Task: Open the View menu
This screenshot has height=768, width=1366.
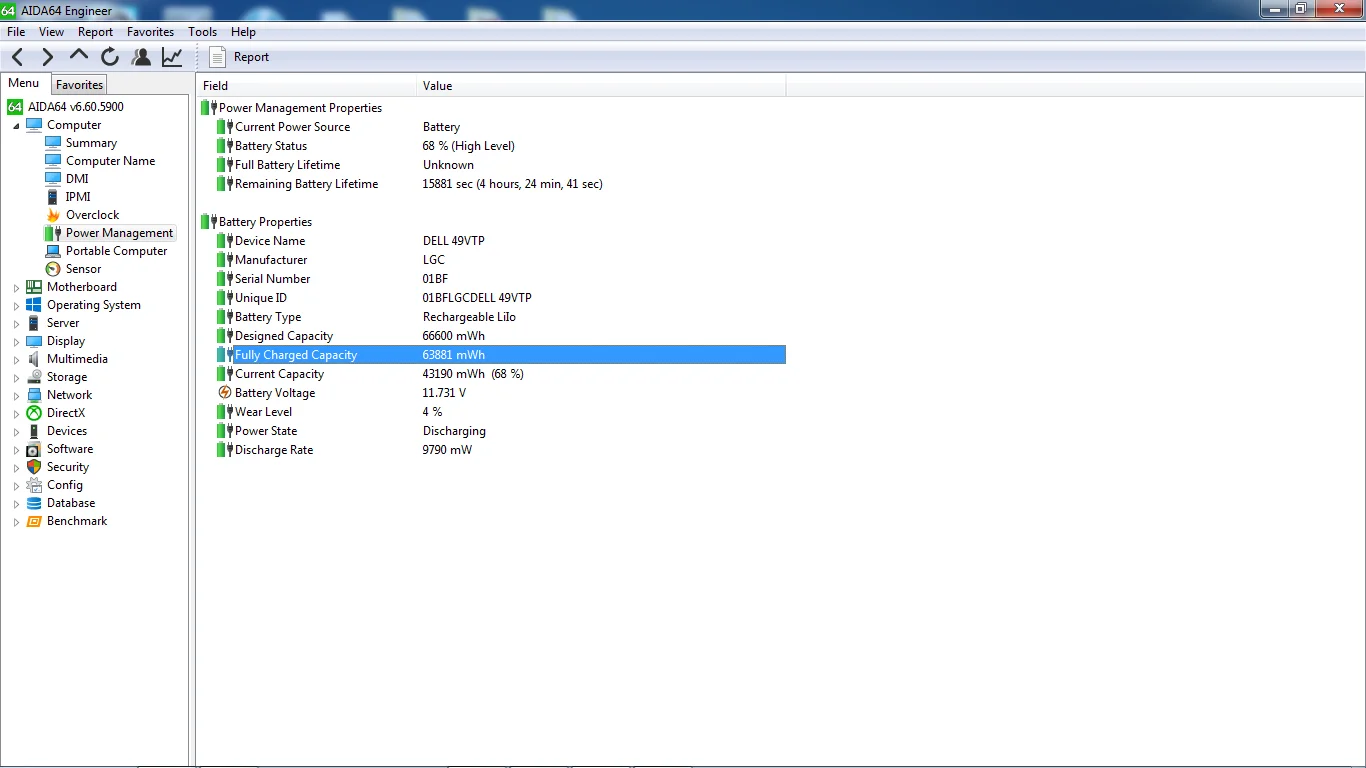Action: 51,32
